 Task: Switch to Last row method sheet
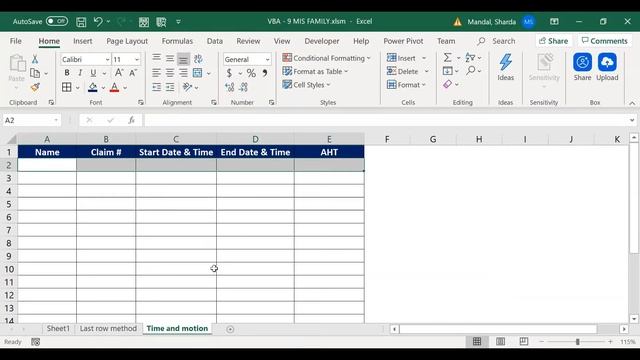108,329
